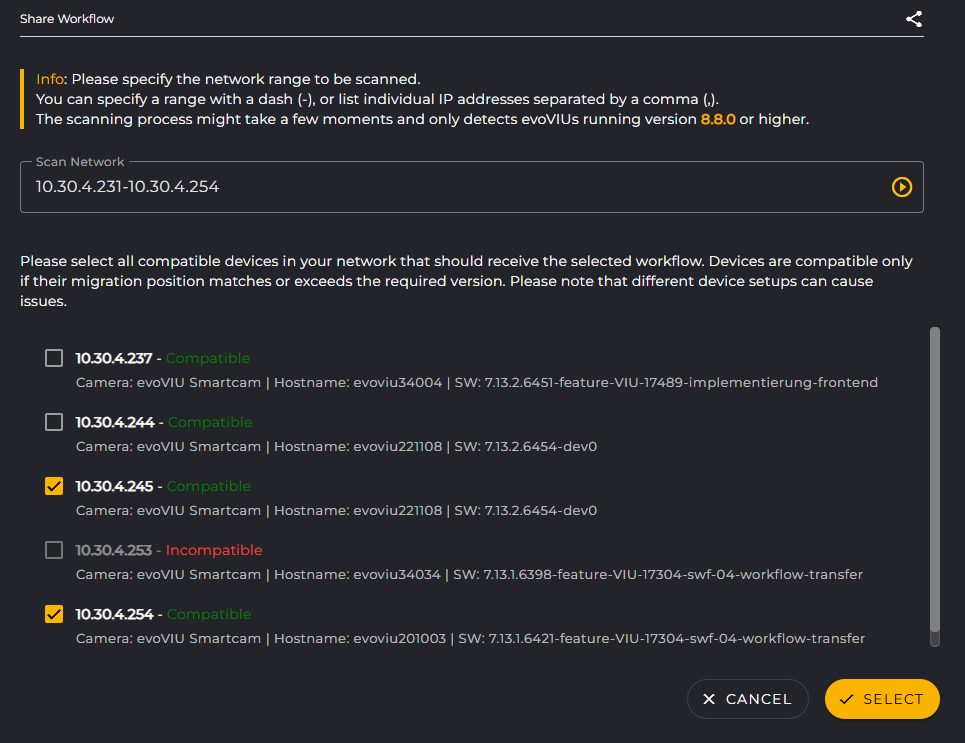Click the X icon inside the Cancel button
The height and width of the screenshot is (743, 965).
[710, 699]
